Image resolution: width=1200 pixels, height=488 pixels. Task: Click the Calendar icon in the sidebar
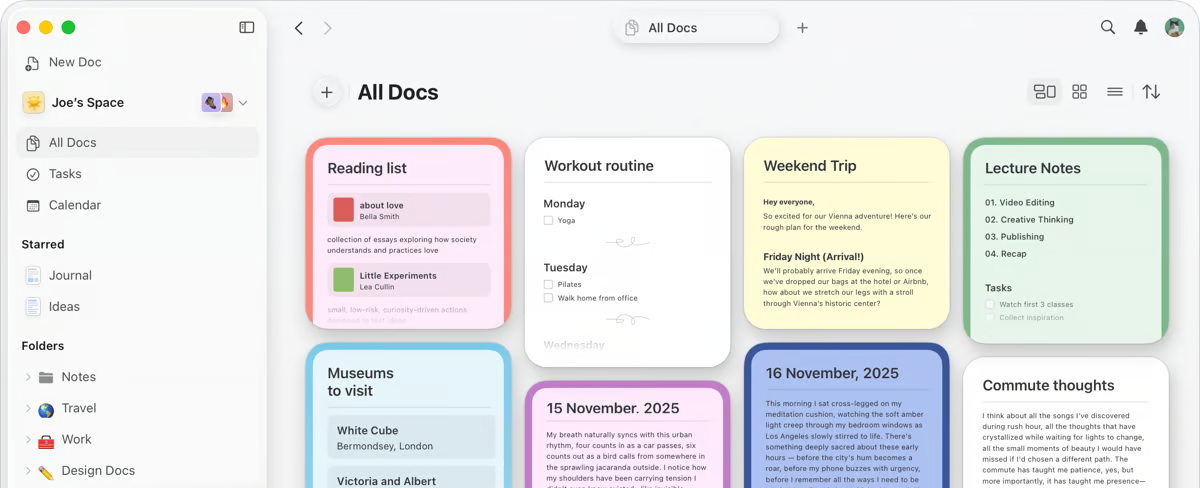tap(33, 205)
